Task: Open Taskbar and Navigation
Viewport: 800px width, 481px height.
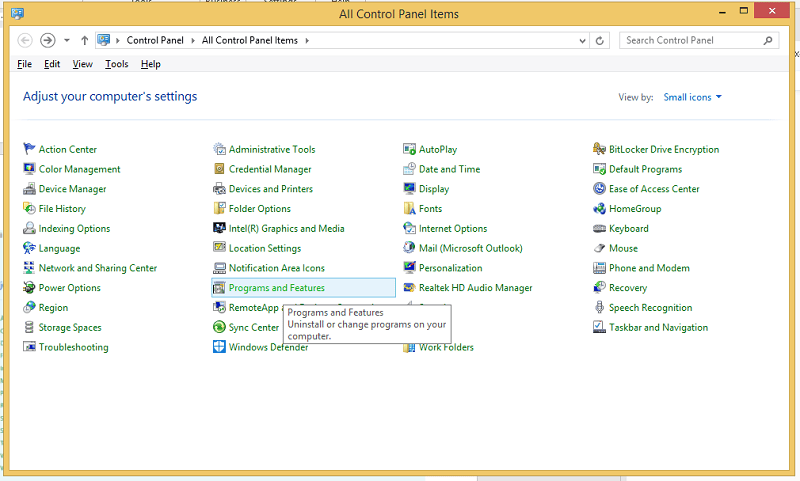Action: [x=658, y=327]
